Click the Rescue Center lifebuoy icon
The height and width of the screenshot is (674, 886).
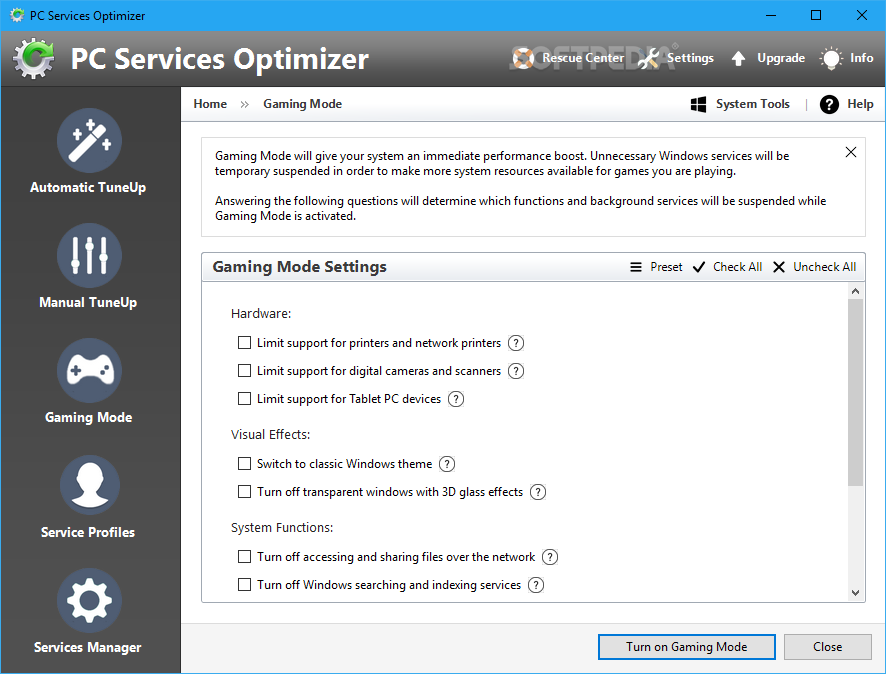point(523,58)
